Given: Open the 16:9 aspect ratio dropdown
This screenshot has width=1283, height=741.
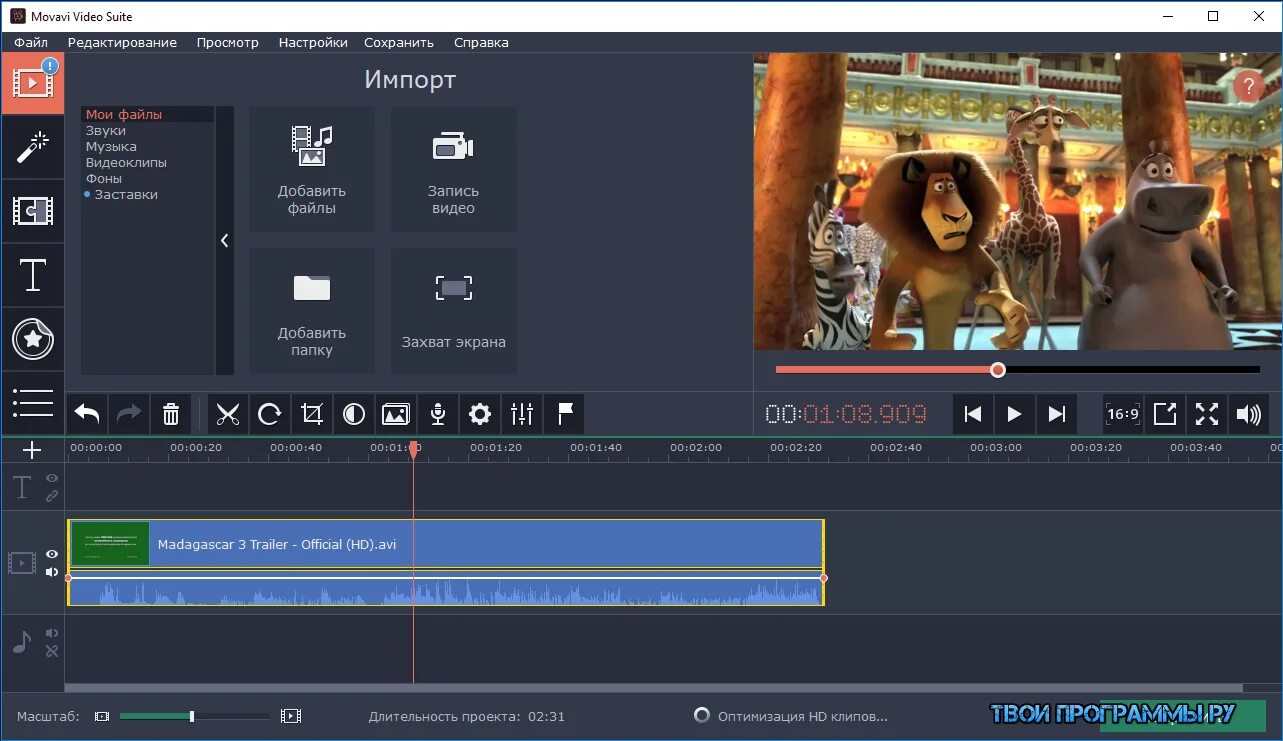Looking at the screenshot, I should pos(1123,414).
